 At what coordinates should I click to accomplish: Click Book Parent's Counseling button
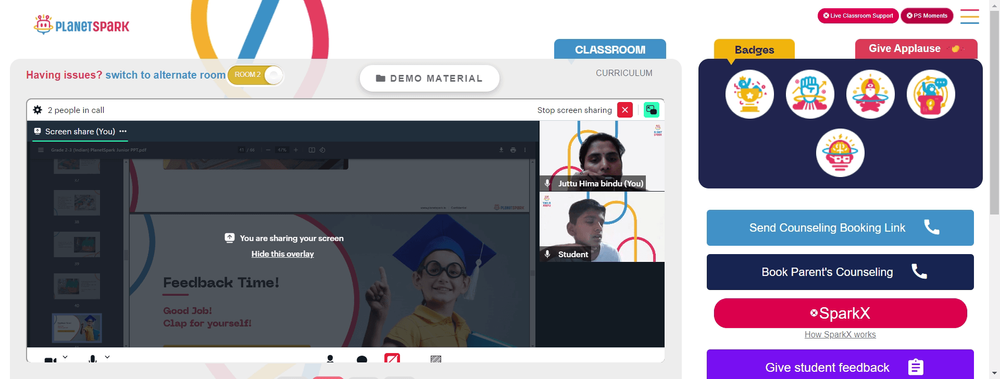[x=840, y=272]
